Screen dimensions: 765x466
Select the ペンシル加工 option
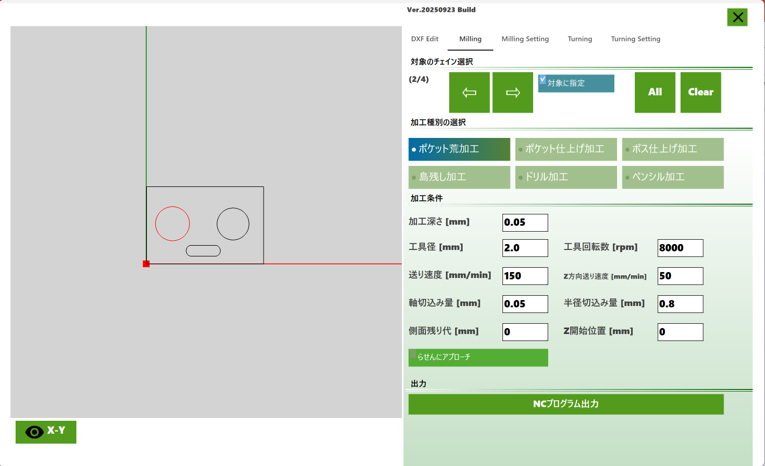[672, 177]
